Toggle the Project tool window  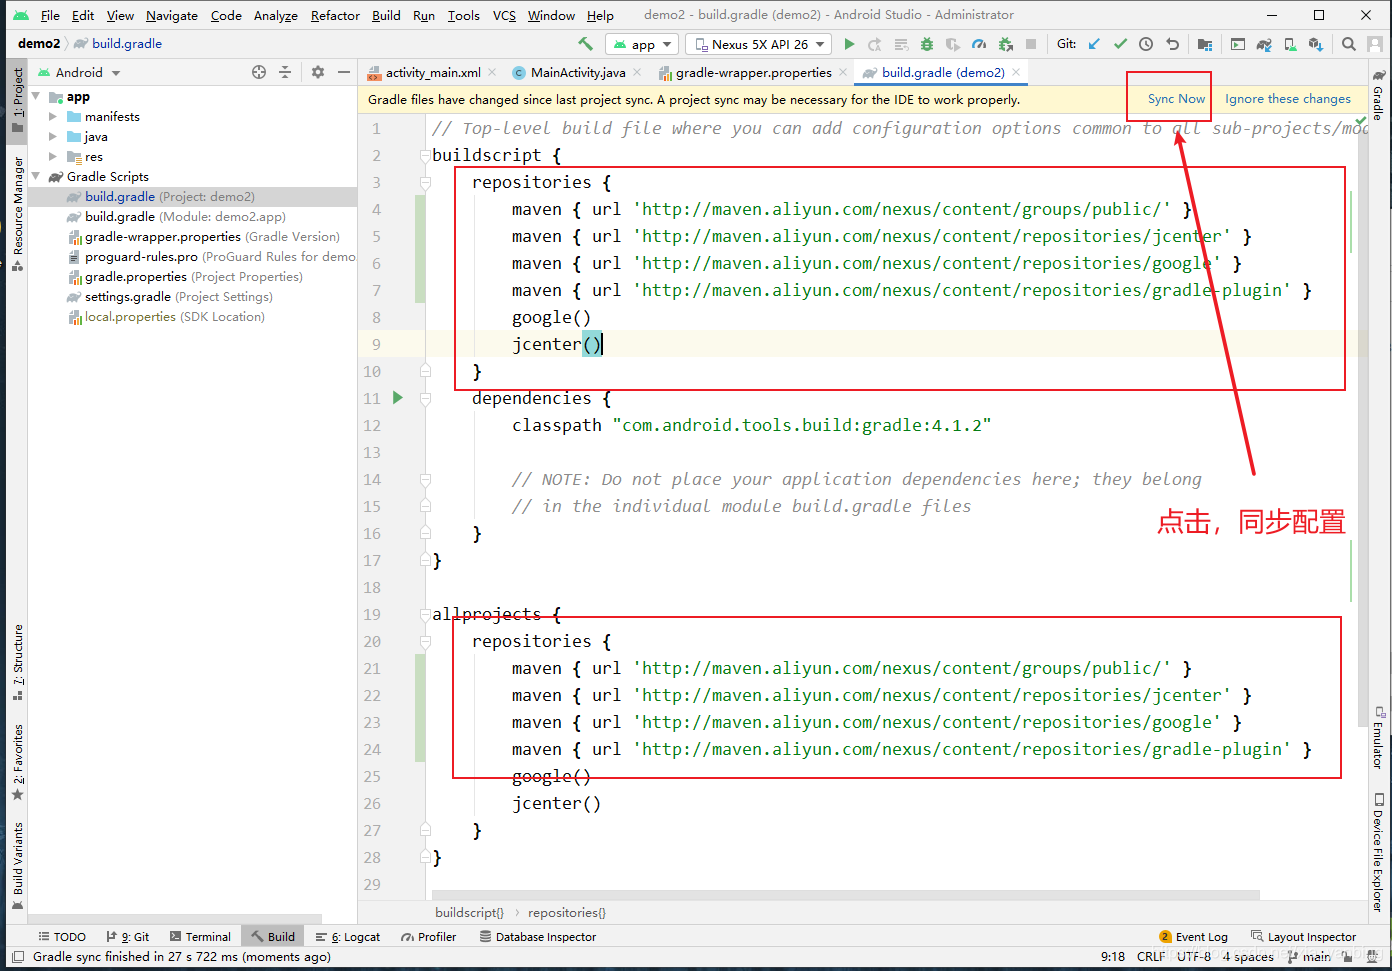18,100
